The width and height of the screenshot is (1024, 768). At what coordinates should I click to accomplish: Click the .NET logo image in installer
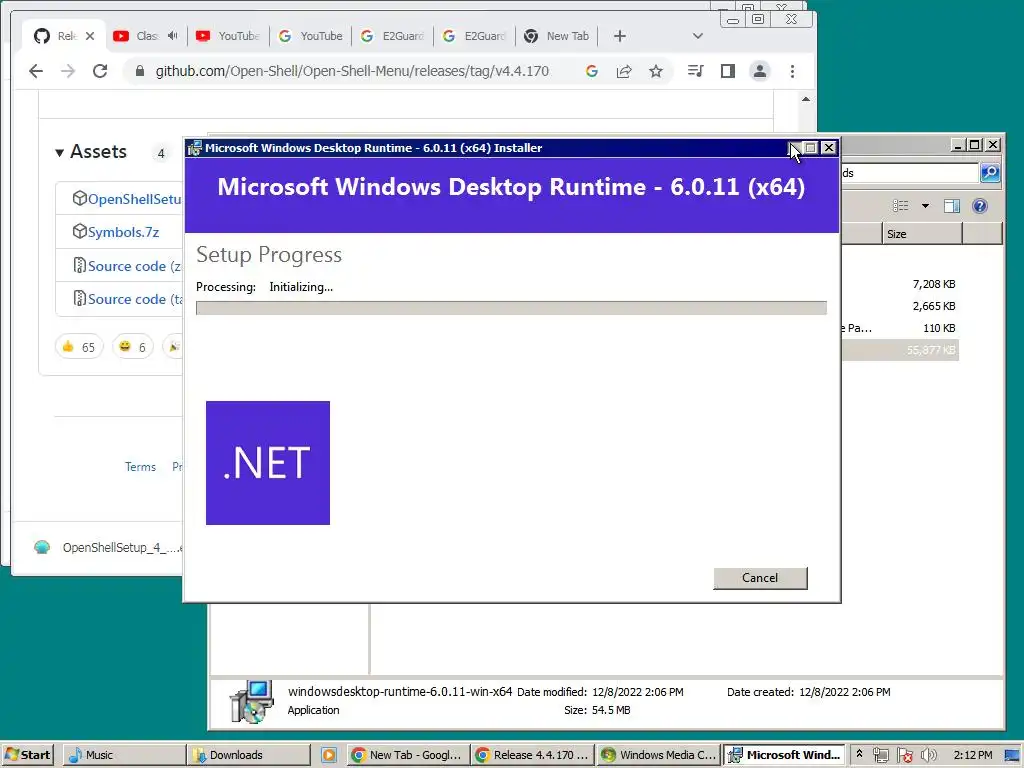coord(268,462)
